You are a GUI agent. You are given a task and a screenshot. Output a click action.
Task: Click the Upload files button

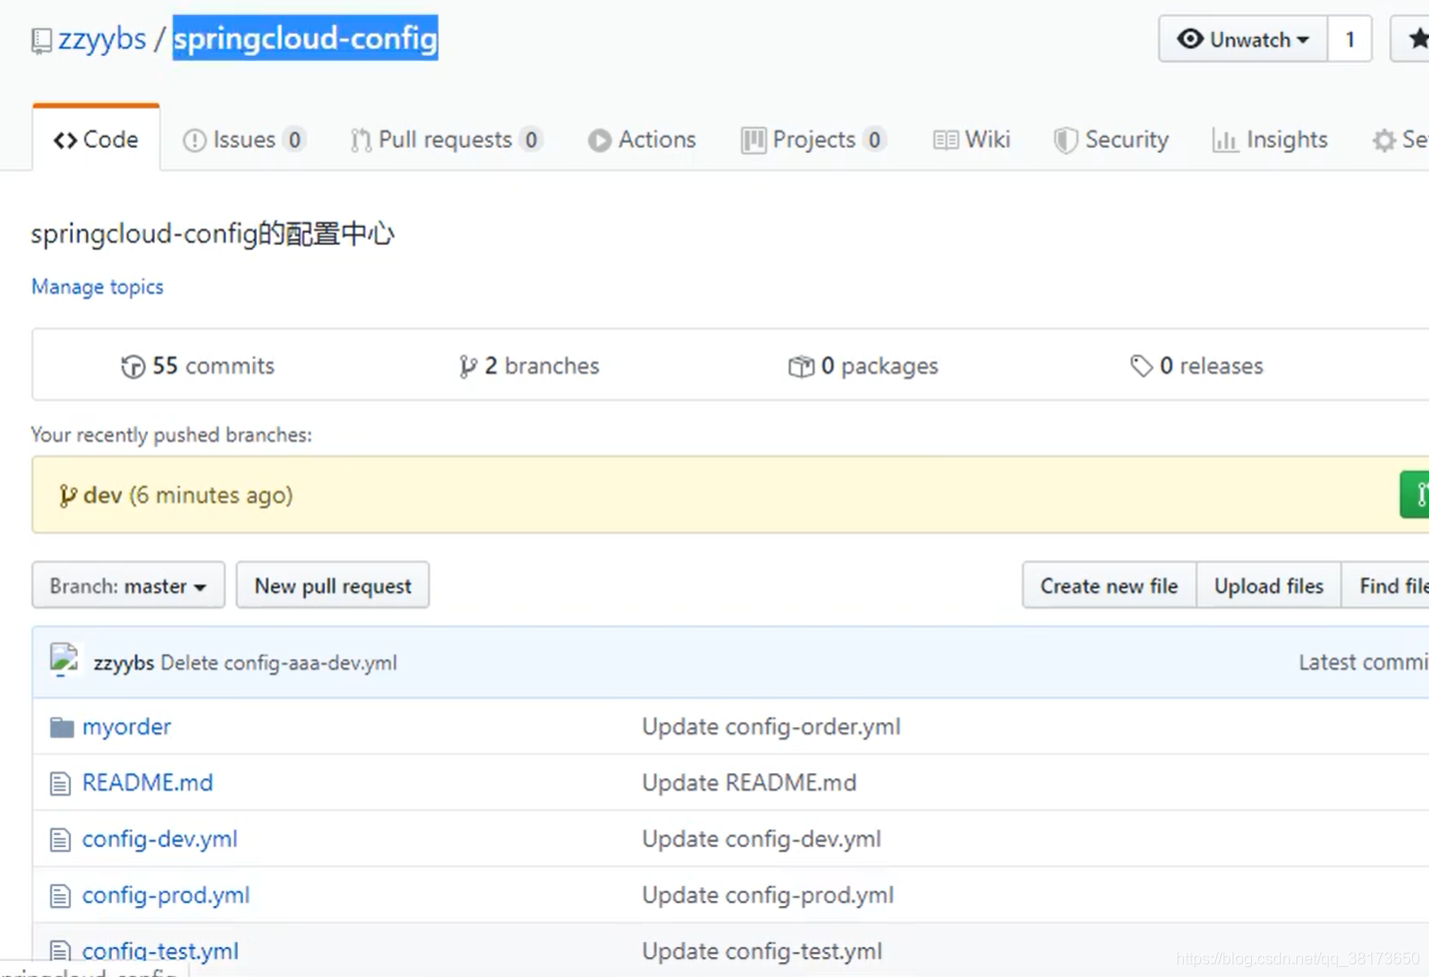(x=1269, y=585)
